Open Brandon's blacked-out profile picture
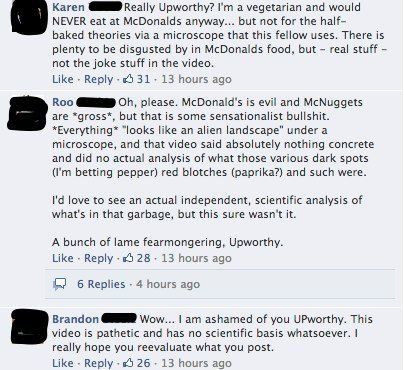Viewport: 404px width, 370px height. [x=29, y=326]
